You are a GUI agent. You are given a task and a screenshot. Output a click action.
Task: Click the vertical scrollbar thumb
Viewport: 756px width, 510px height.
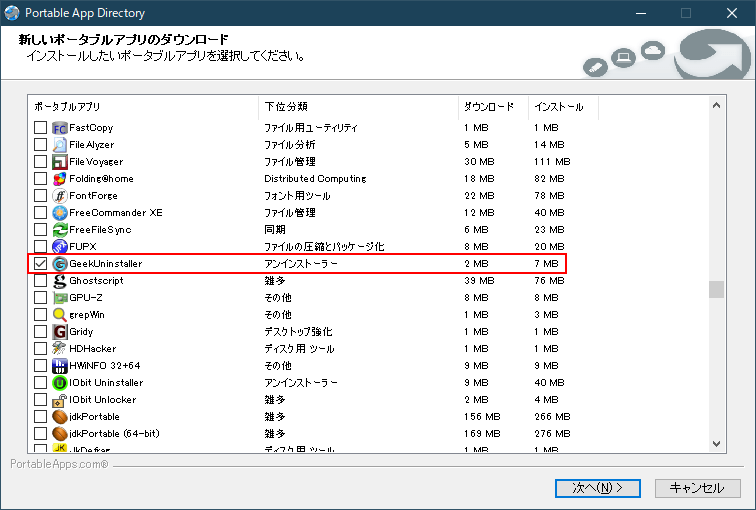716,289
